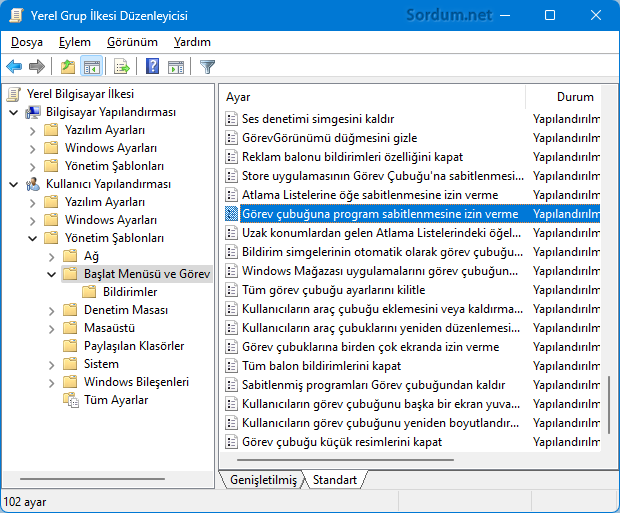
Task: Select 'Yazılım Ayarları' under Kullanıcı Yapılandırması
Action: click(105, 202)
